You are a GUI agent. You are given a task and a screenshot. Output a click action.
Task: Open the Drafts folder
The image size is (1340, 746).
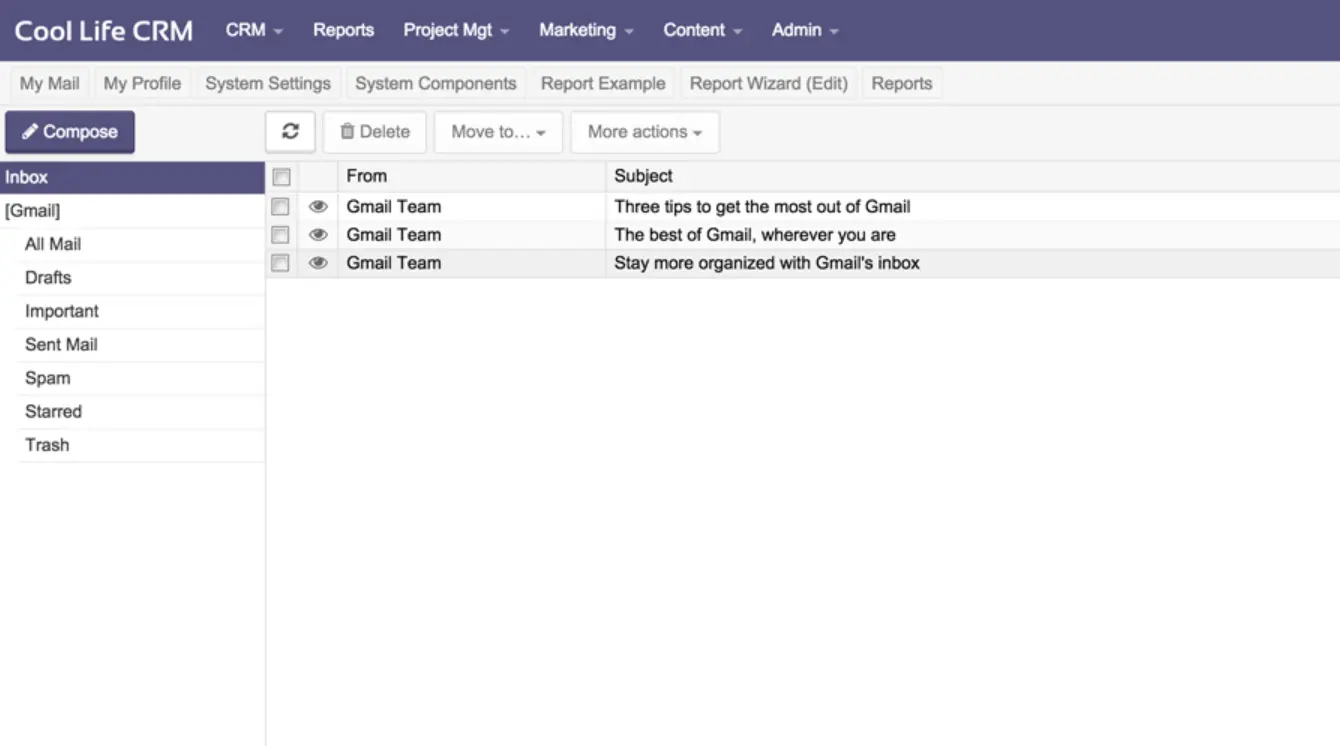coord(47,277)
